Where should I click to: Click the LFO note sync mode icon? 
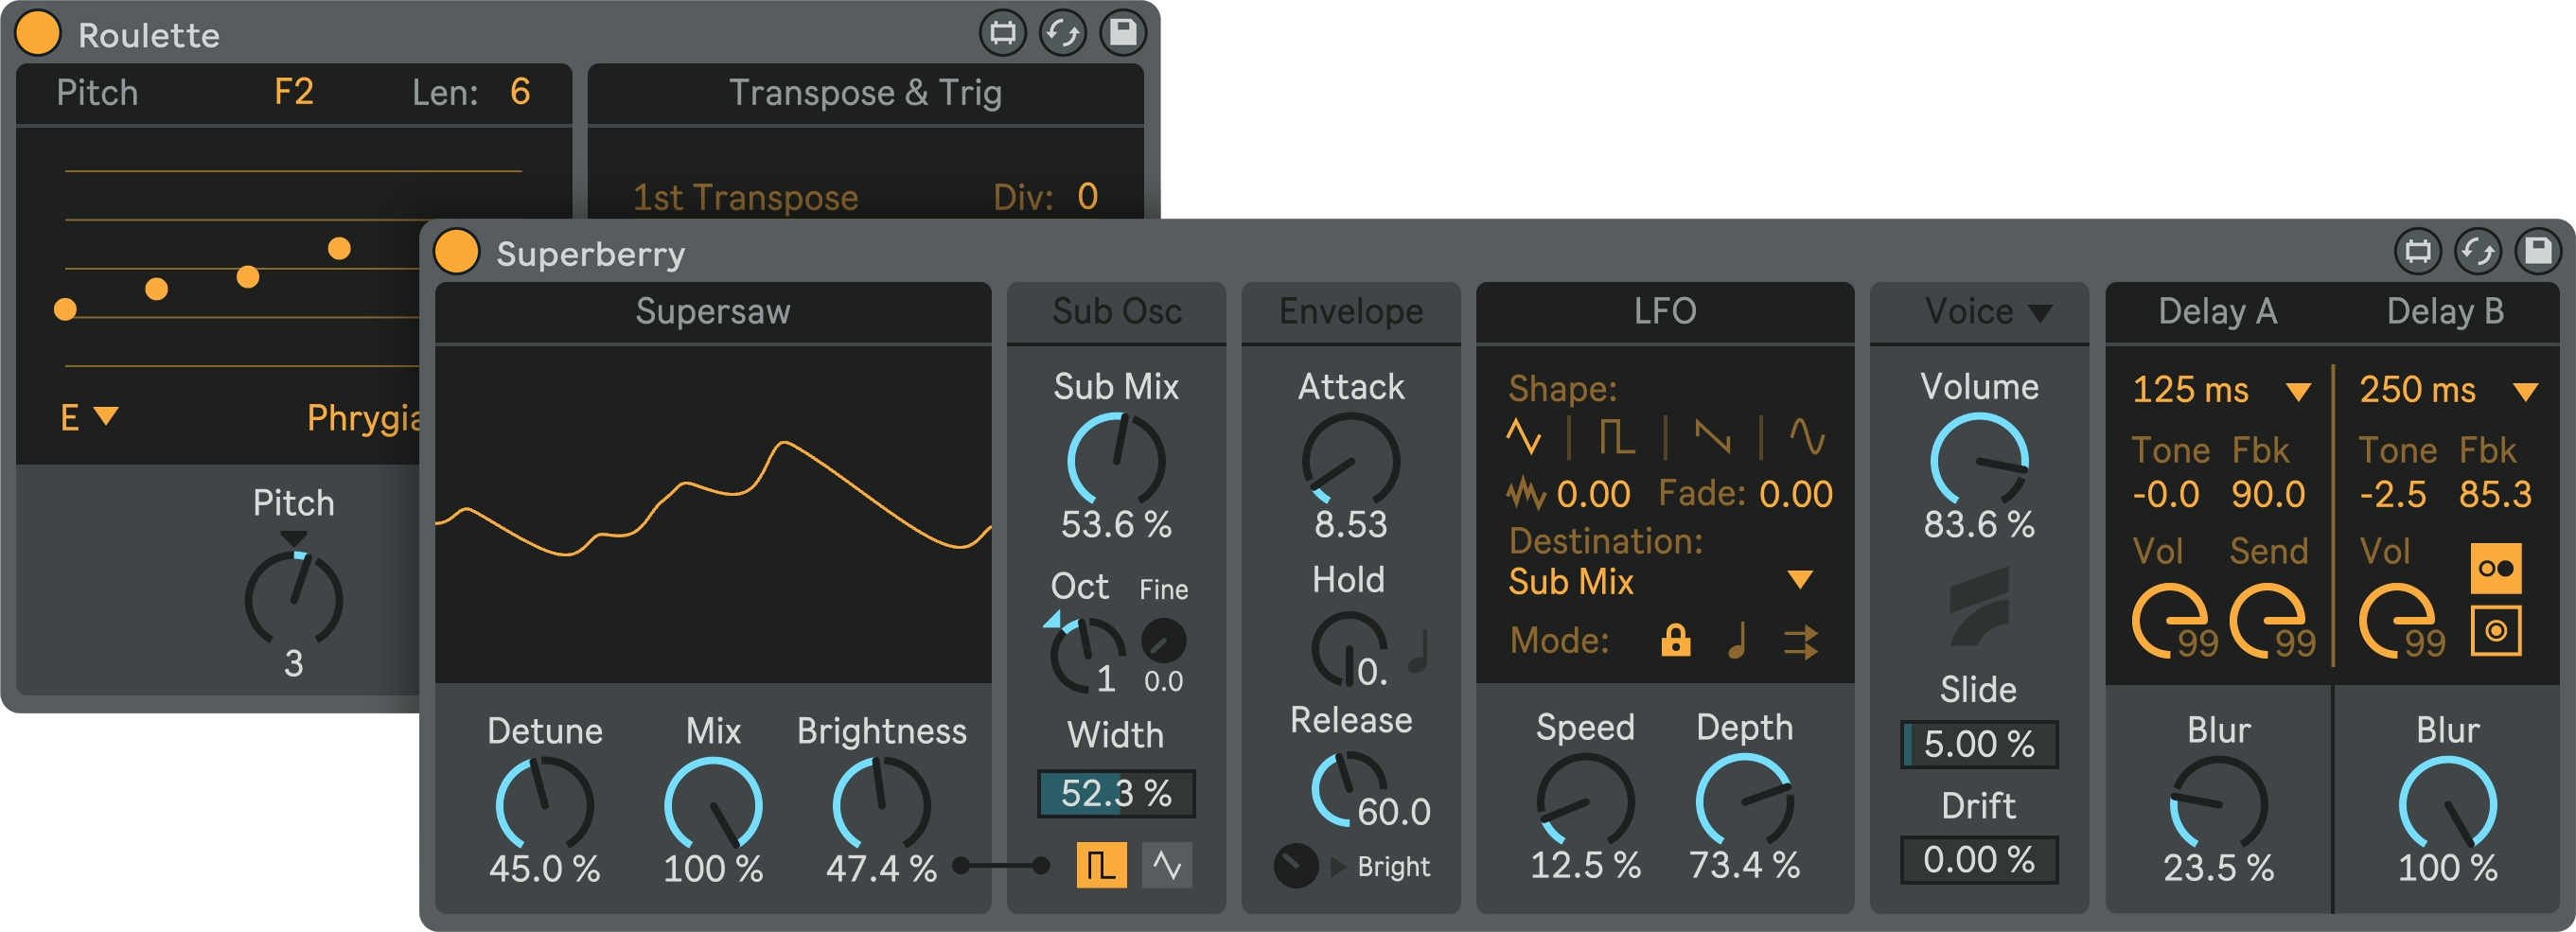pyautogui.click(x=1738, y=640)
